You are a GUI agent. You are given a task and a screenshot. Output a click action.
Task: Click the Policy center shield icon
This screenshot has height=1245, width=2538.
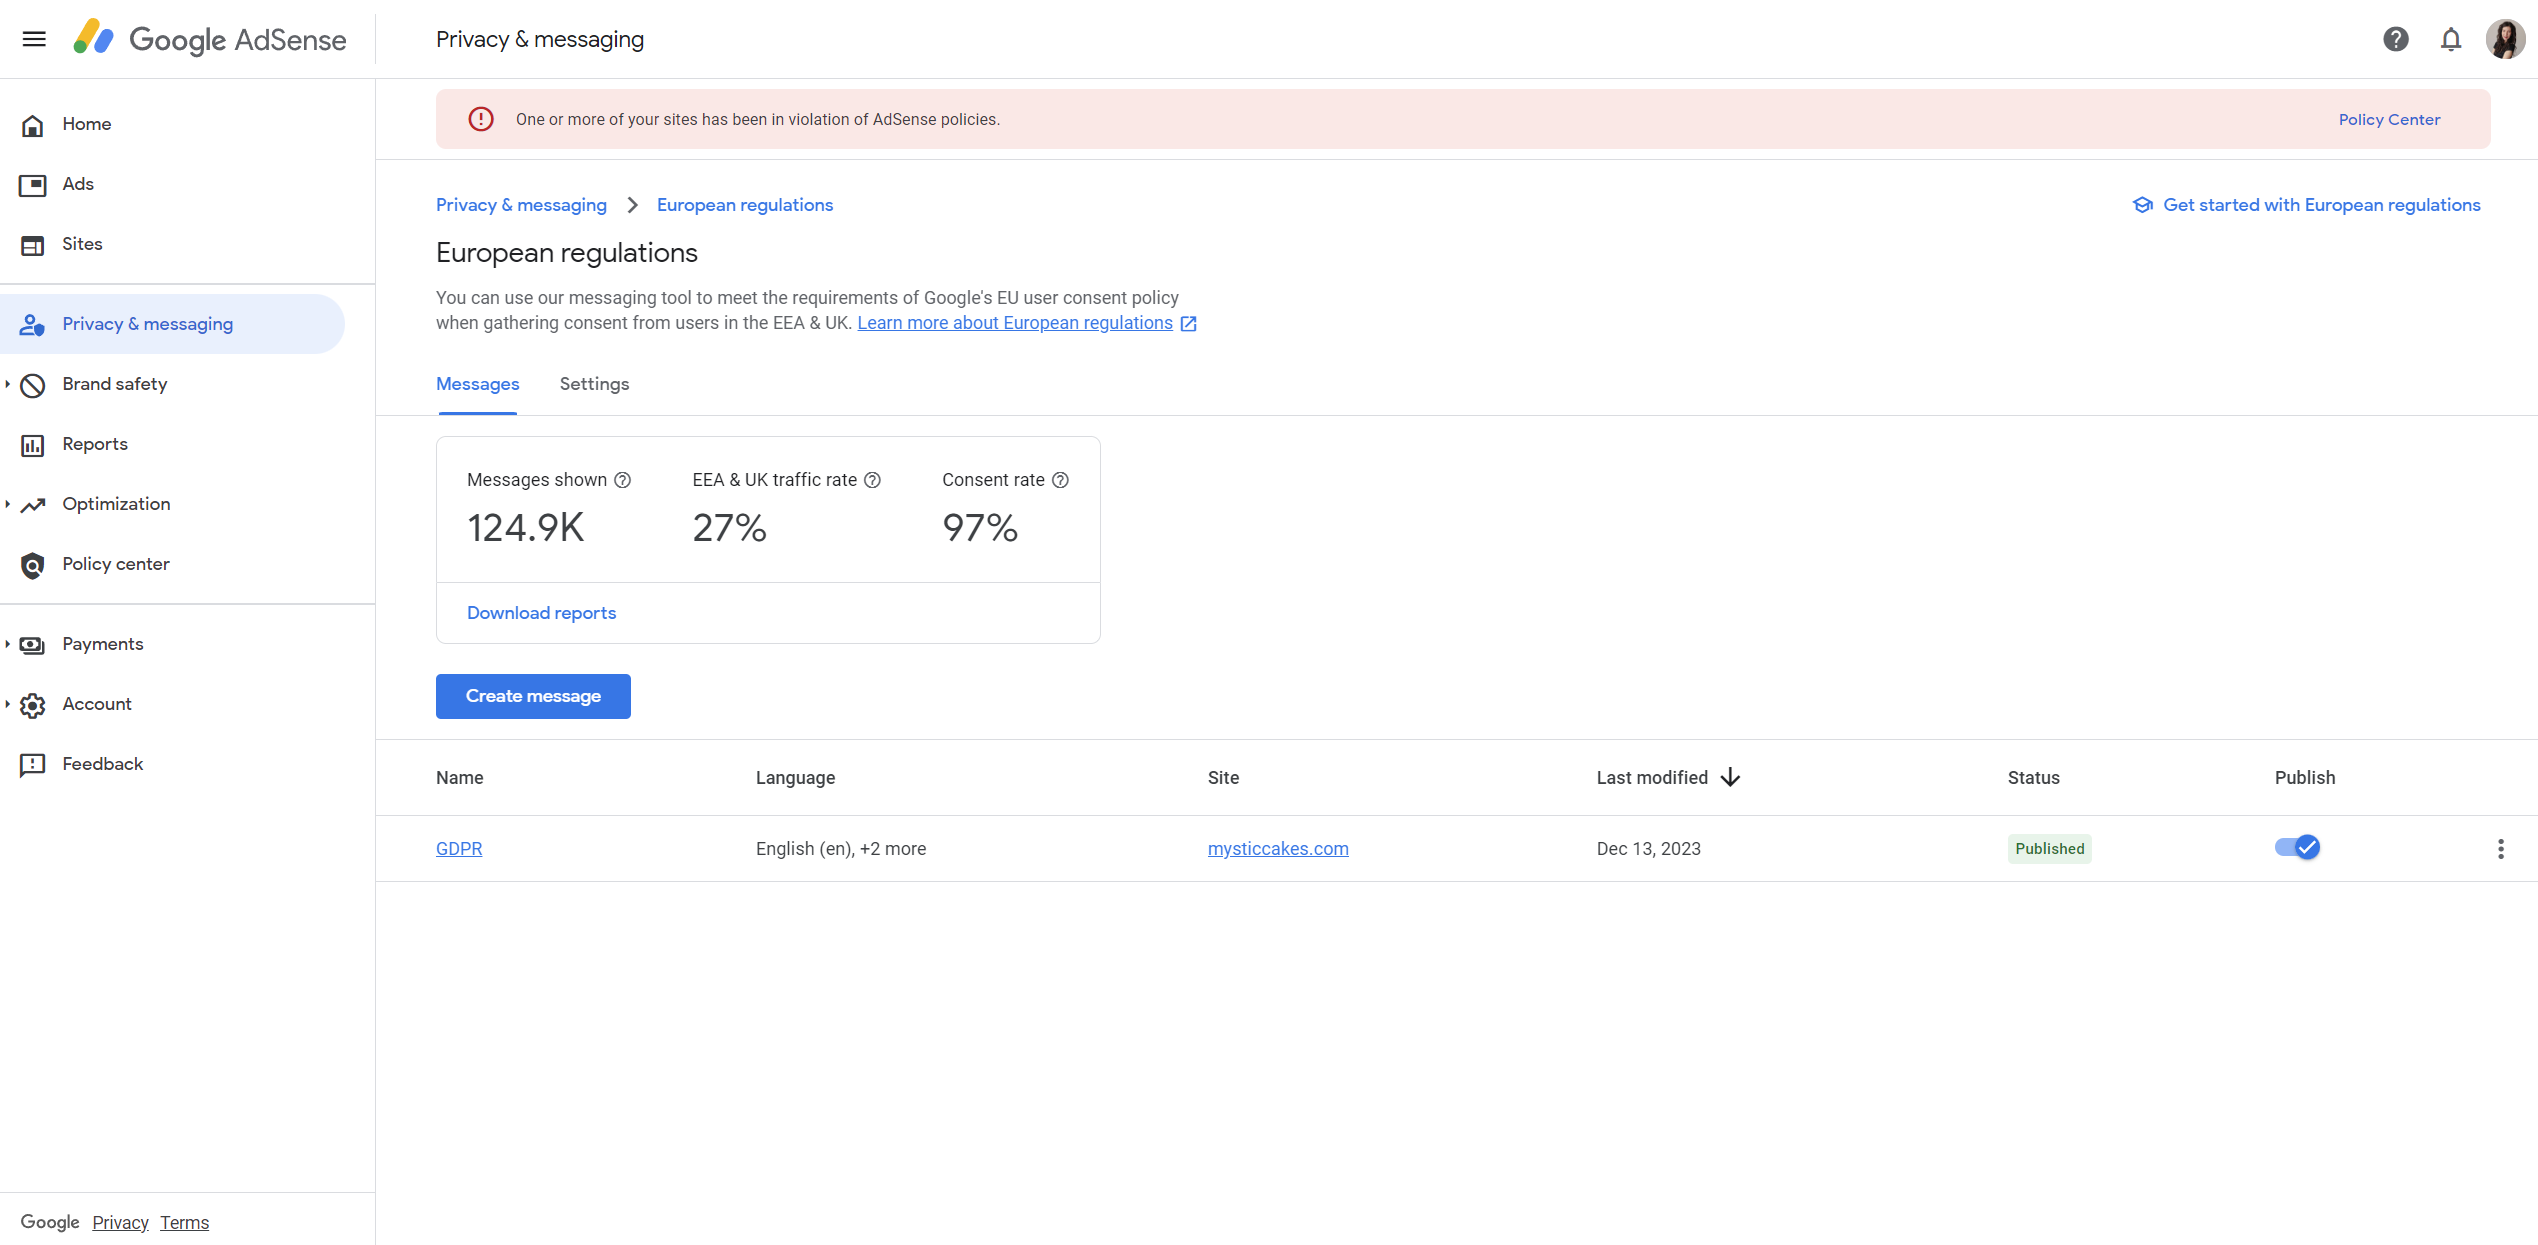pyautogui.click(x=33, y=565)
